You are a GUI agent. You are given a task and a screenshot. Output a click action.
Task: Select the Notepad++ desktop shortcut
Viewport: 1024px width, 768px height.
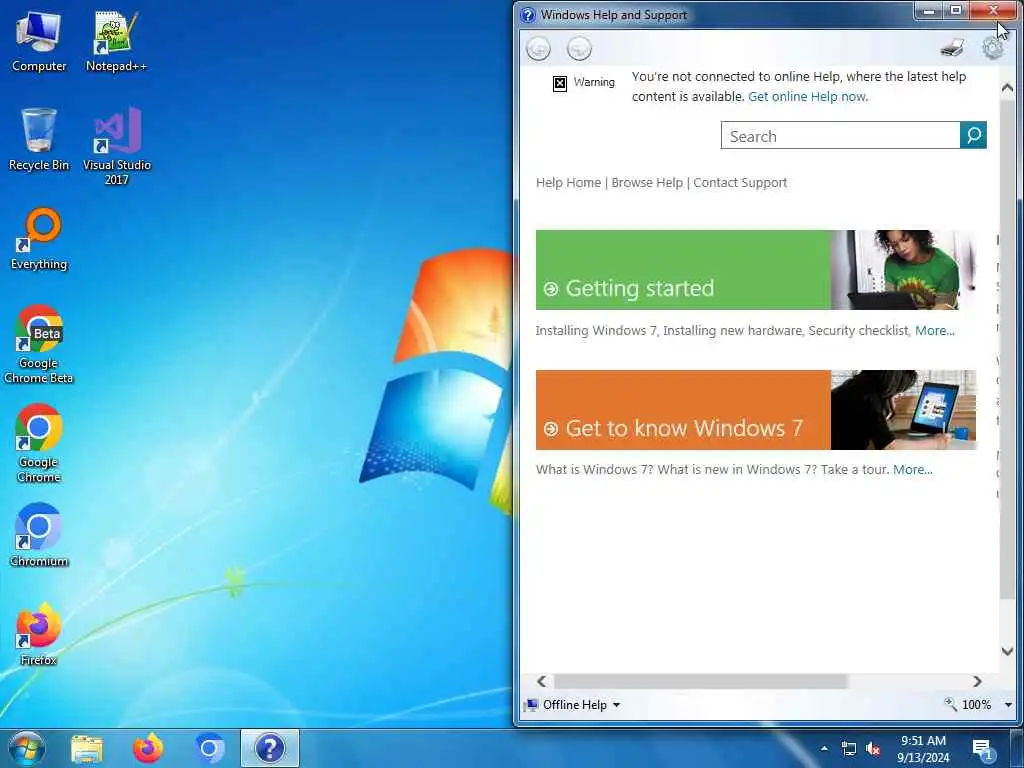pyautogui.click(x=116, y=42)
